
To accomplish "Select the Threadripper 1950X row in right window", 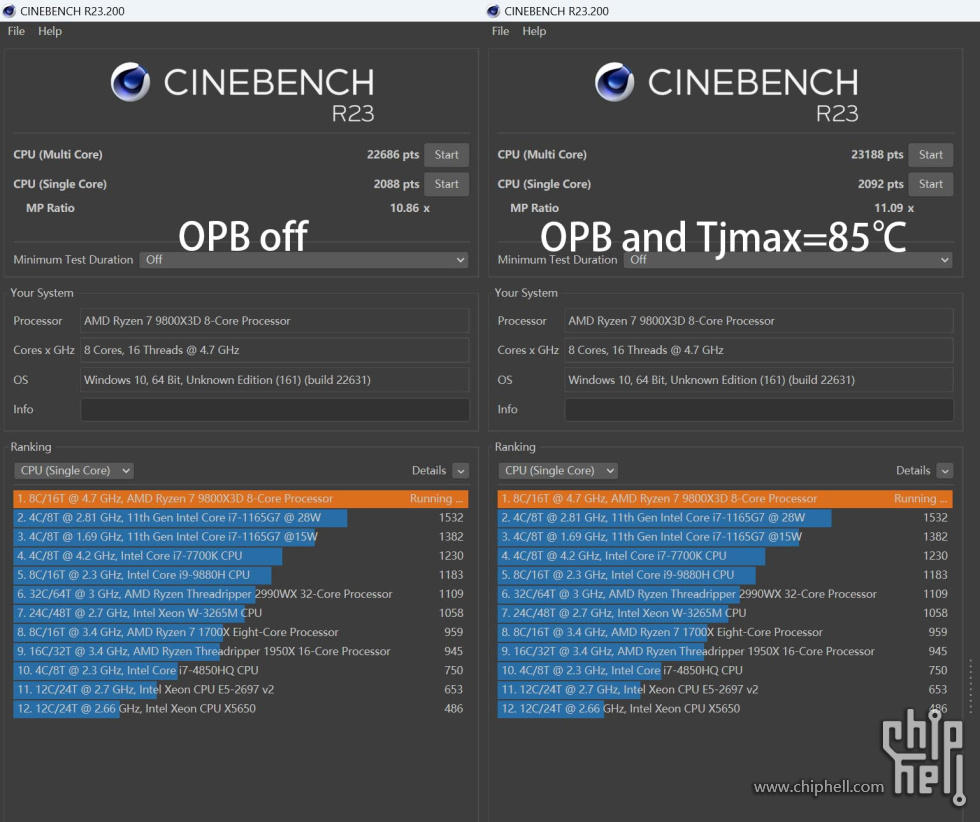I will 725,651.
